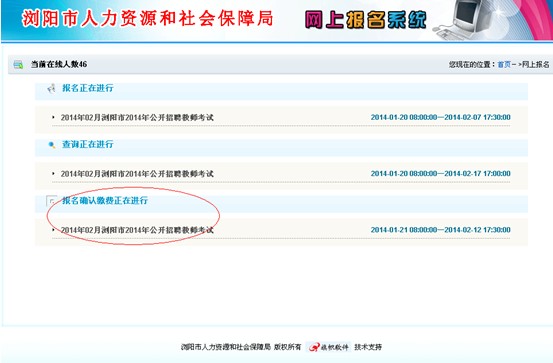Click the 网上报名系统 banner title

pyautogui.click(x=366, y=20)
